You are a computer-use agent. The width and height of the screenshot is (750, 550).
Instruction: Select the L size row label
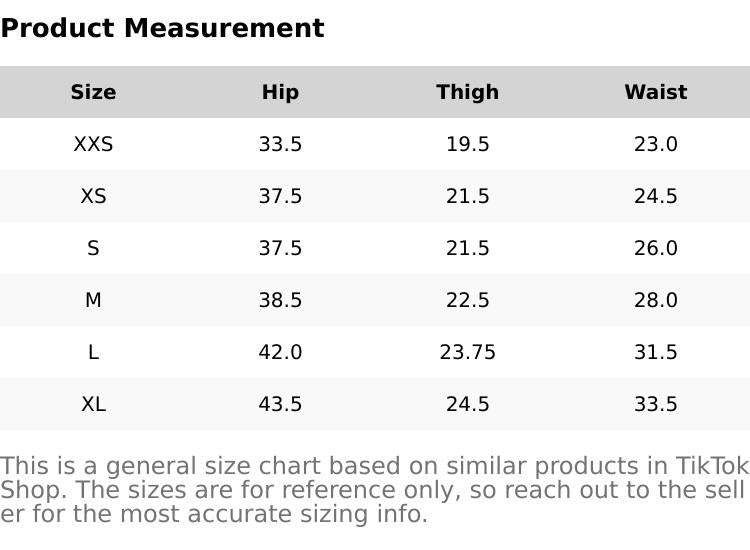click(x=93, y=352)
